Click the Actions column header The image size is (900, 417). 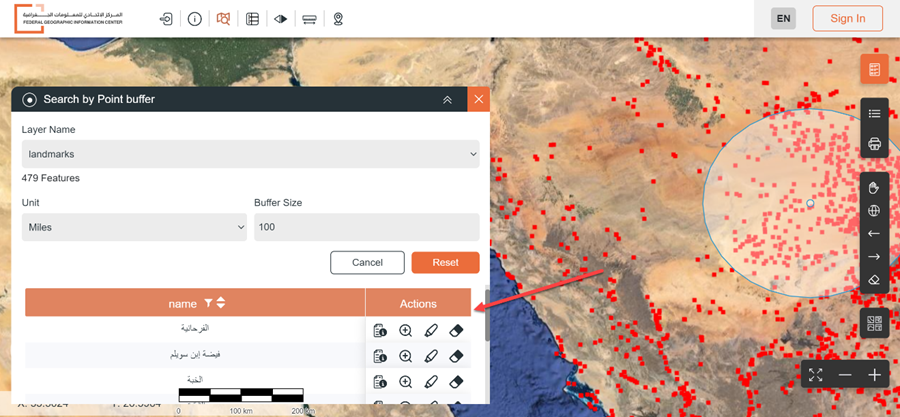[x=418, y=303]
